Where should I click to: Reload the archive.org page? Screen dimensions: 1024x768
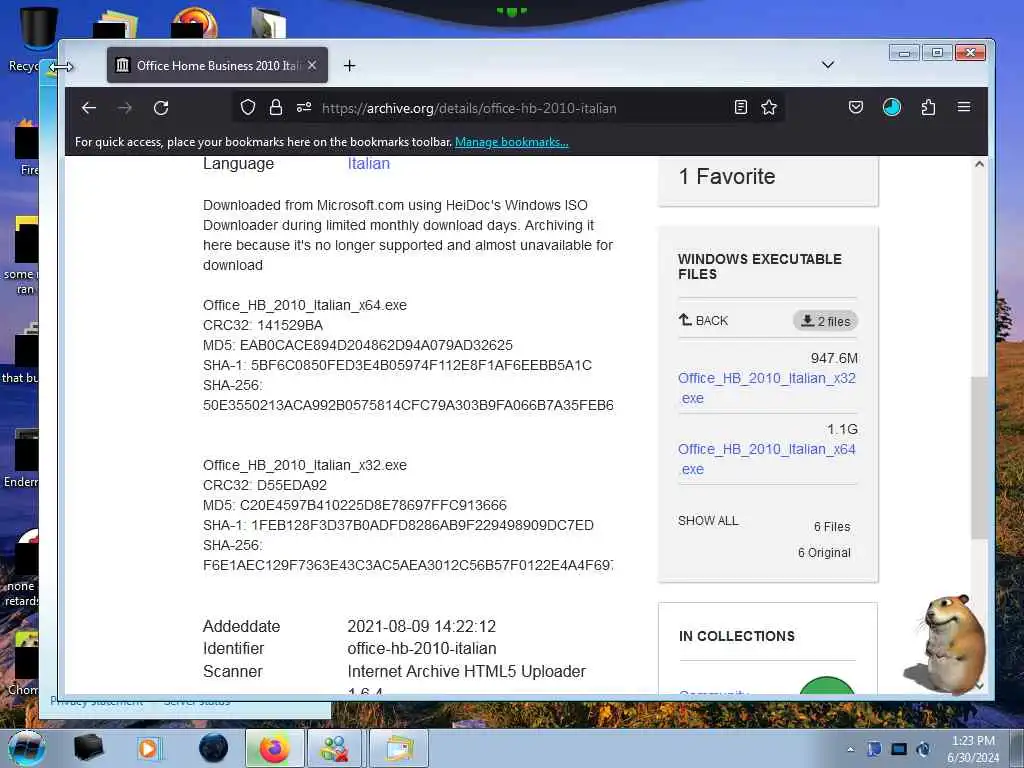click(x=161, y=108)
